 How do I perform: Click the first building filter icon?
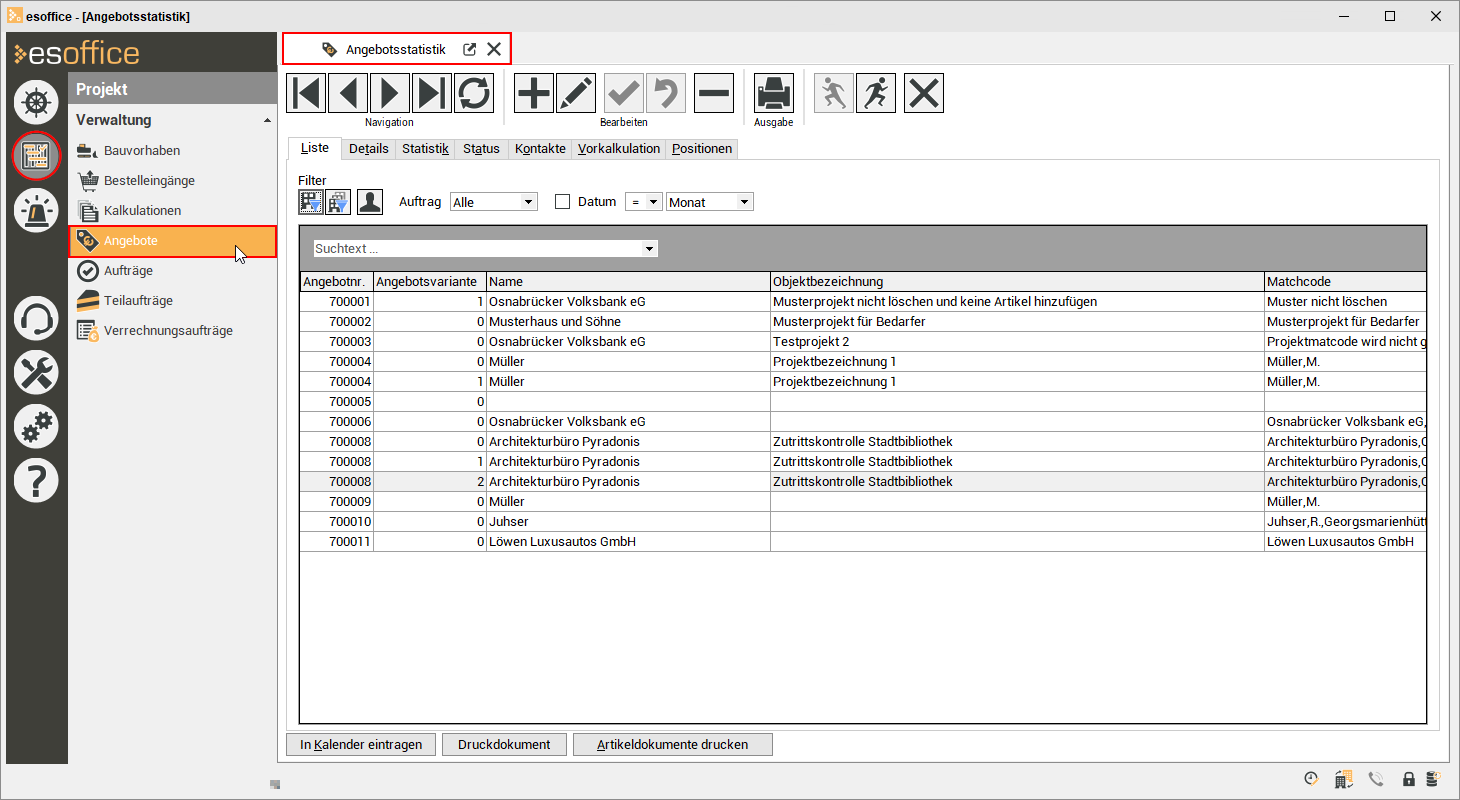click(x=311, y=202)
